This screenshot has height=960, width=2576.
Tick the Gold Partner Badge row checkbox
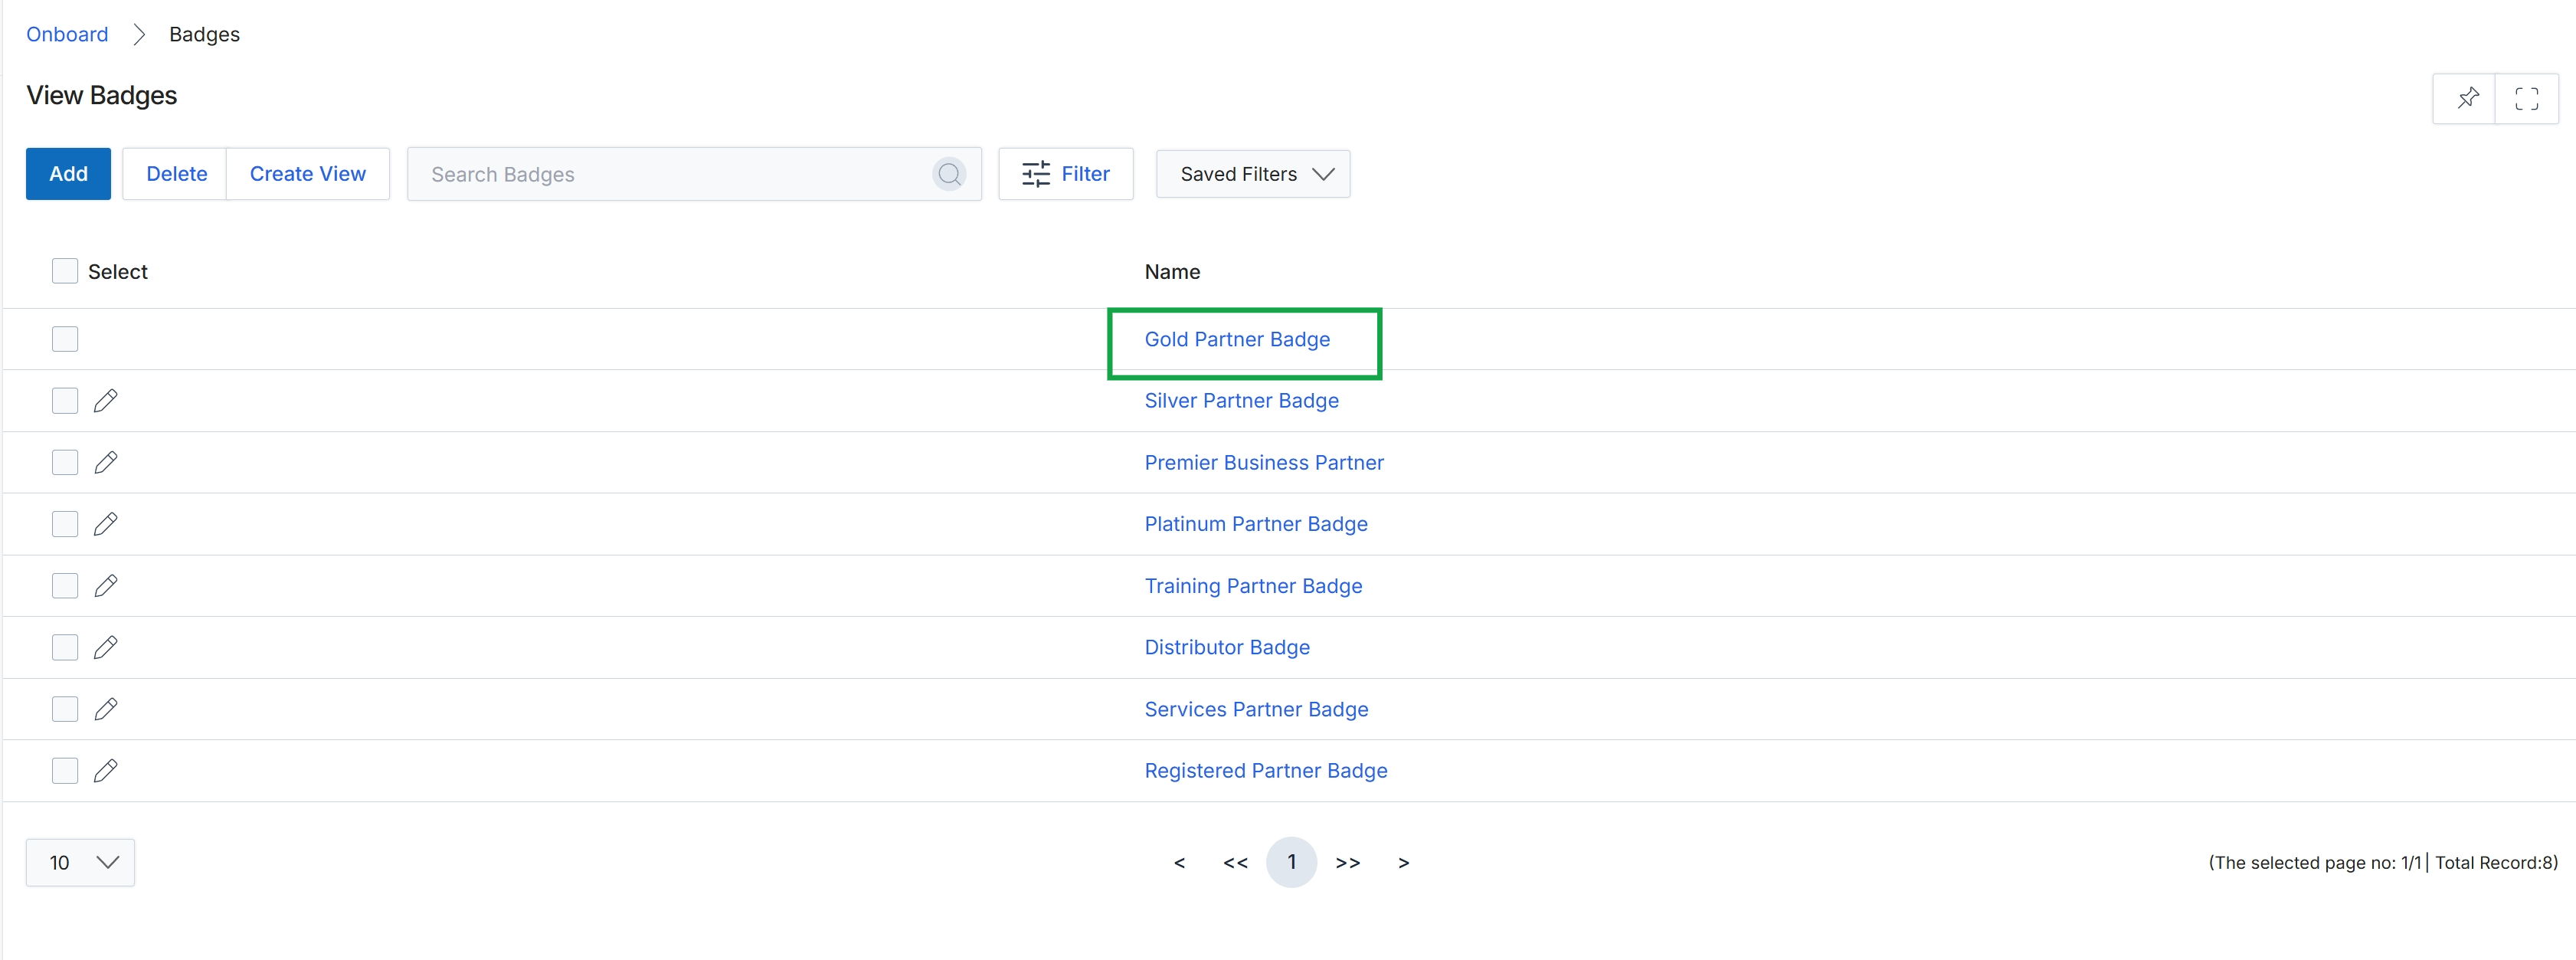[65, 339]
